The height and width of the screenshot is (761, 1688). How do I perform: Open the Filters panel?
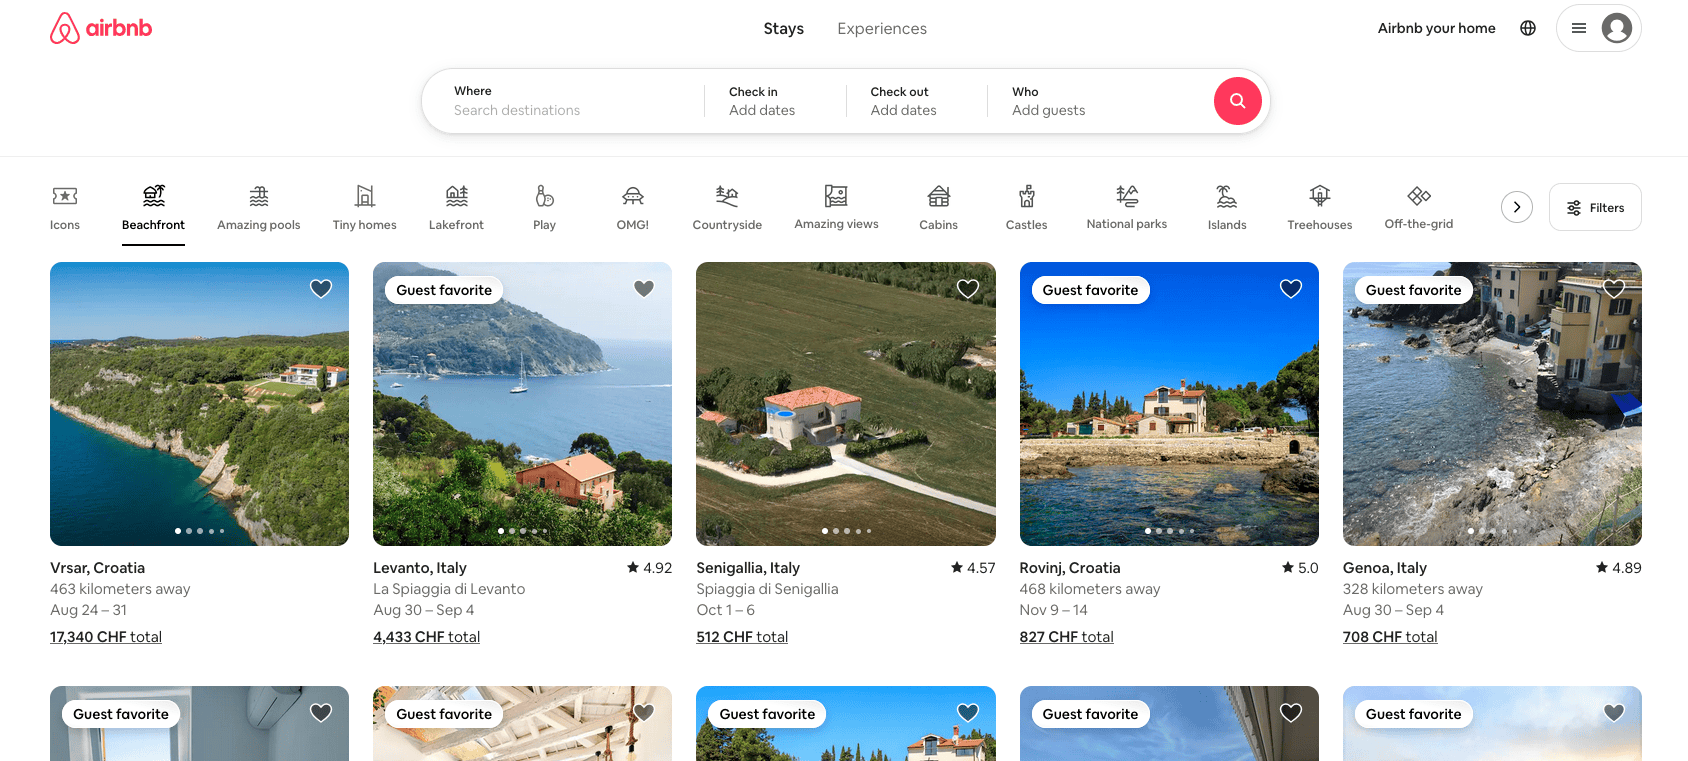1595,207
